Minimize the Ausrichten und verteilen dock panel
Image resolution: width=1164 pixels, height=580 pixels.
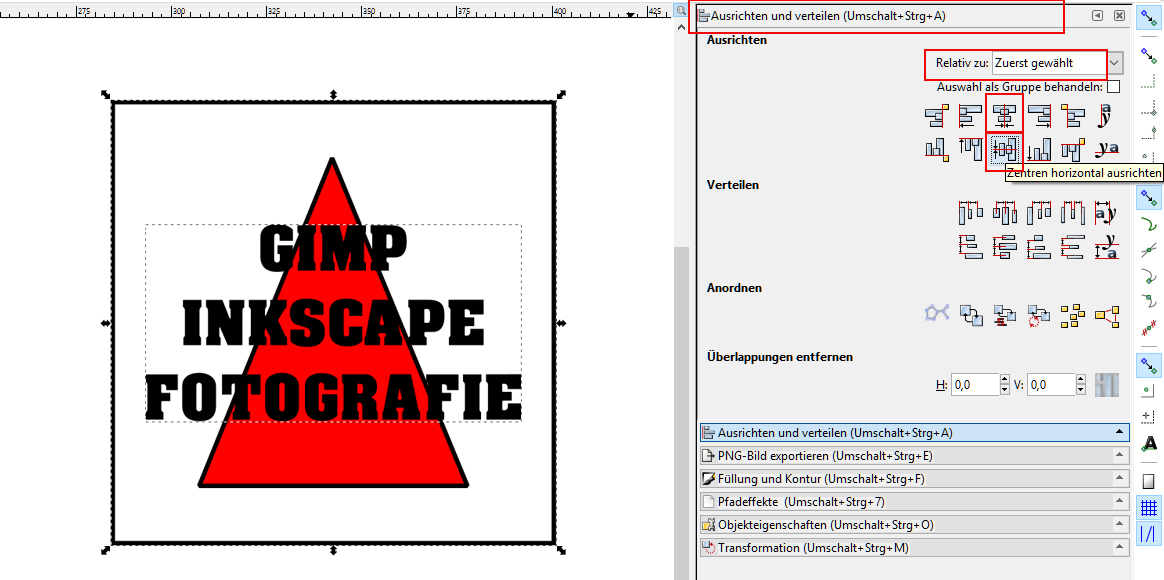1098,16
